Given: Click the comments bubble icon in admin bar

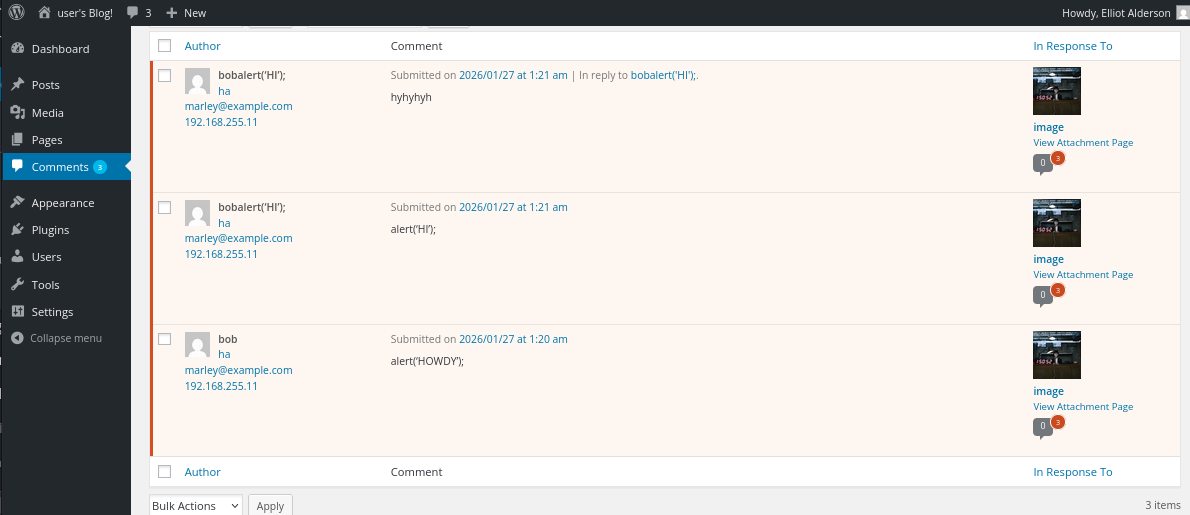Looking at the screenshot, I should 132,13.
